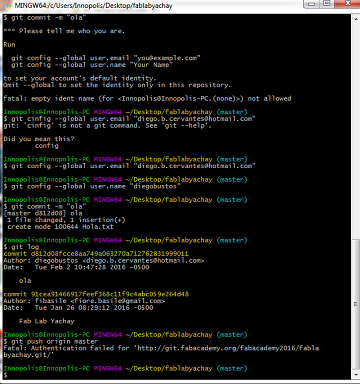Image resolution: width=360 pixels, height=384 pixels.
Task: Click the empty "$" prompt at the bottom
Action: point(5,375)
